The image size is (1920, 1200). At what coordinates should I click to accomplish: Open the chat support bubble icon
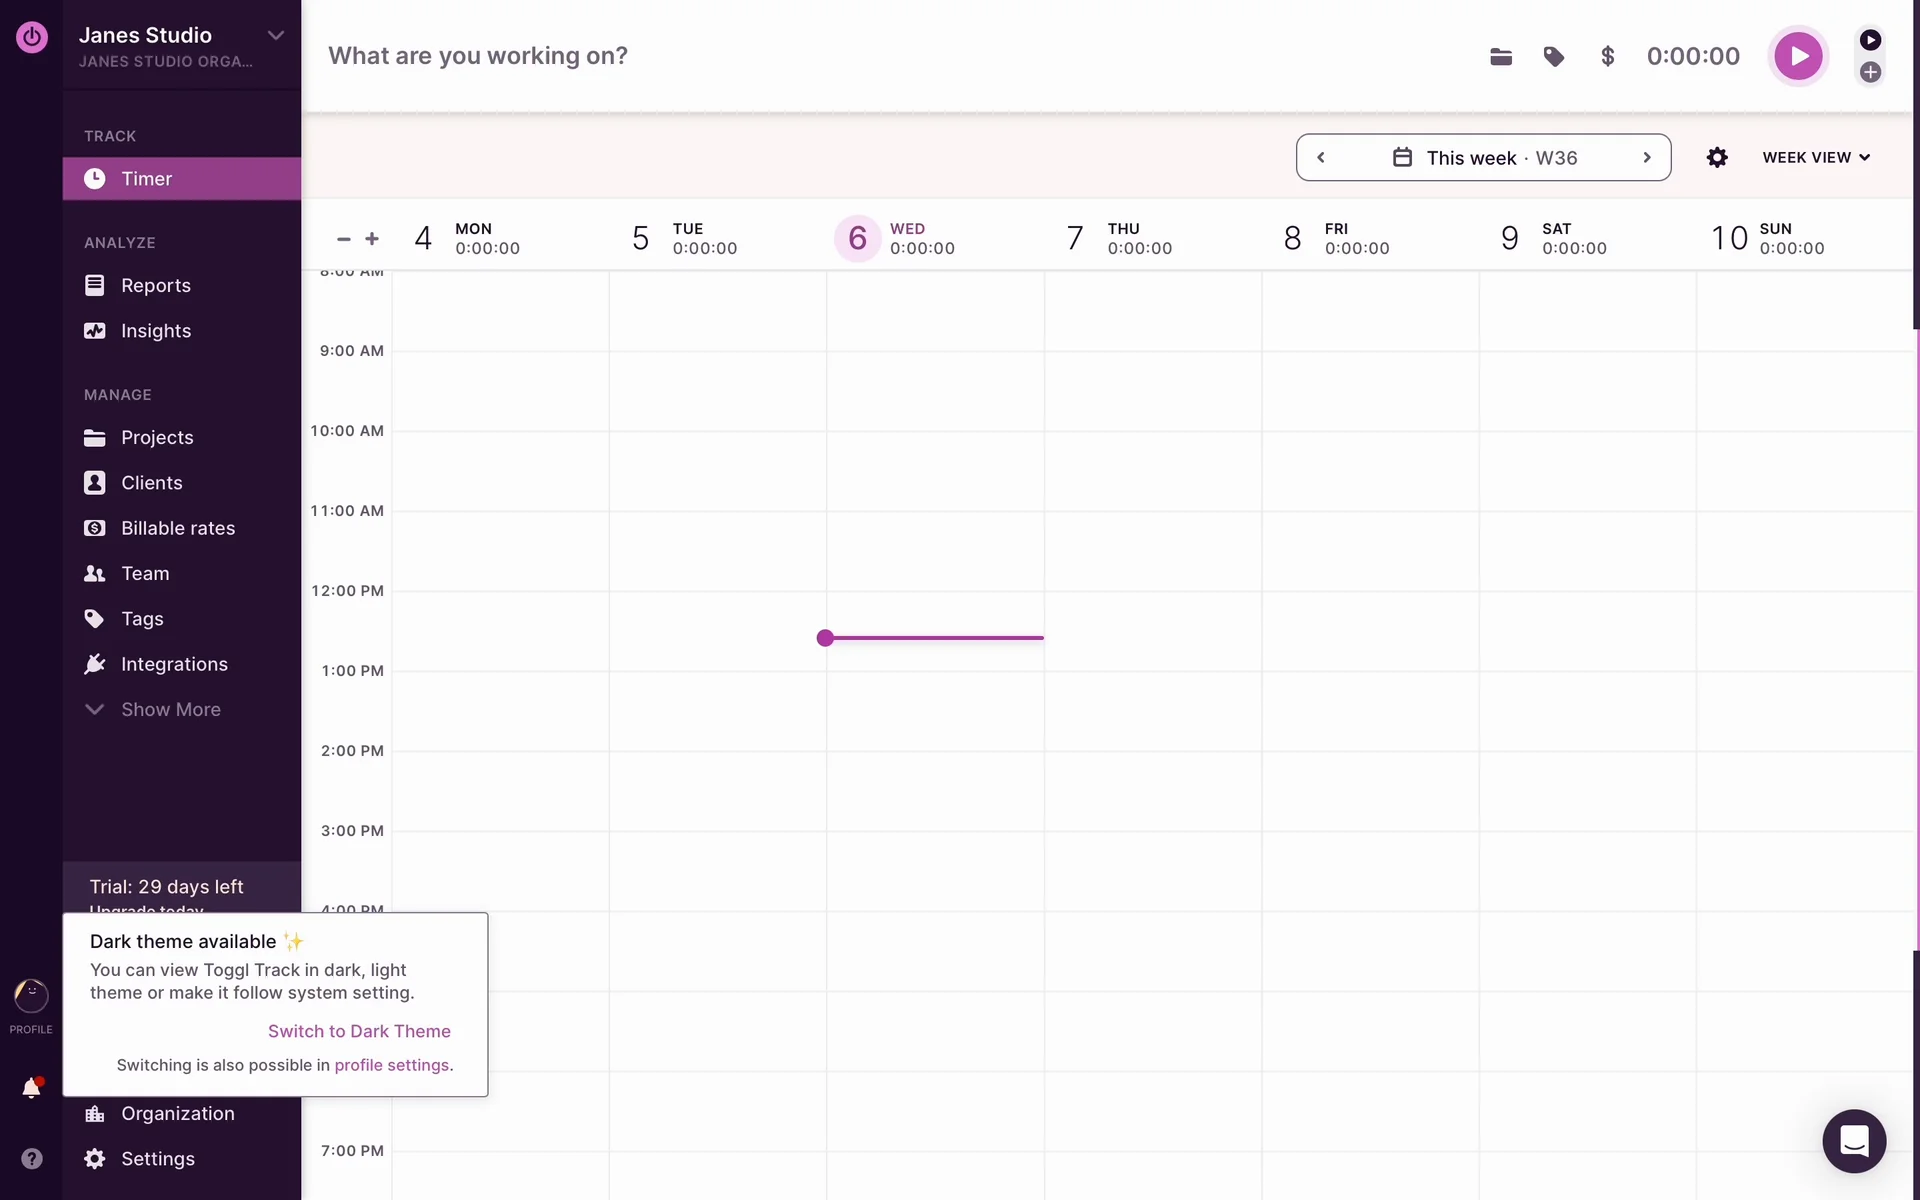(1853, 1141)
